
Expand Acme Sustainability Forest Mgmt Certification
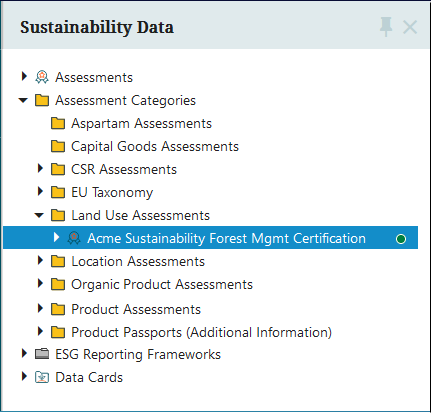tap(56, 237)
